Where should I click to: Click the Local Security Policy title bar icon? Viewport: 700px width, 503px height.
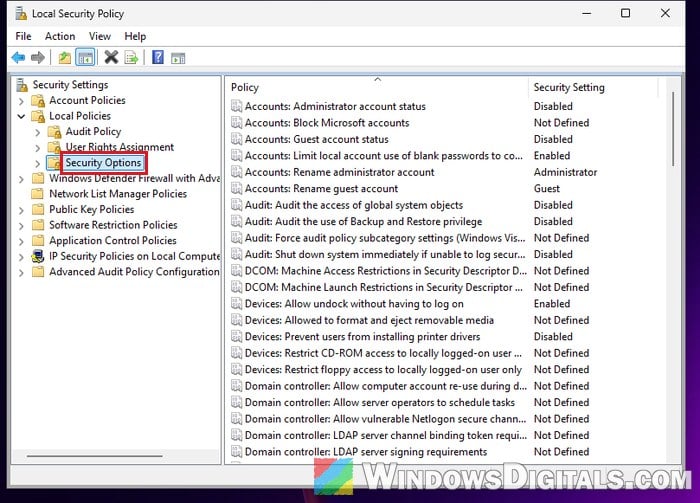[x=21, y=14]
